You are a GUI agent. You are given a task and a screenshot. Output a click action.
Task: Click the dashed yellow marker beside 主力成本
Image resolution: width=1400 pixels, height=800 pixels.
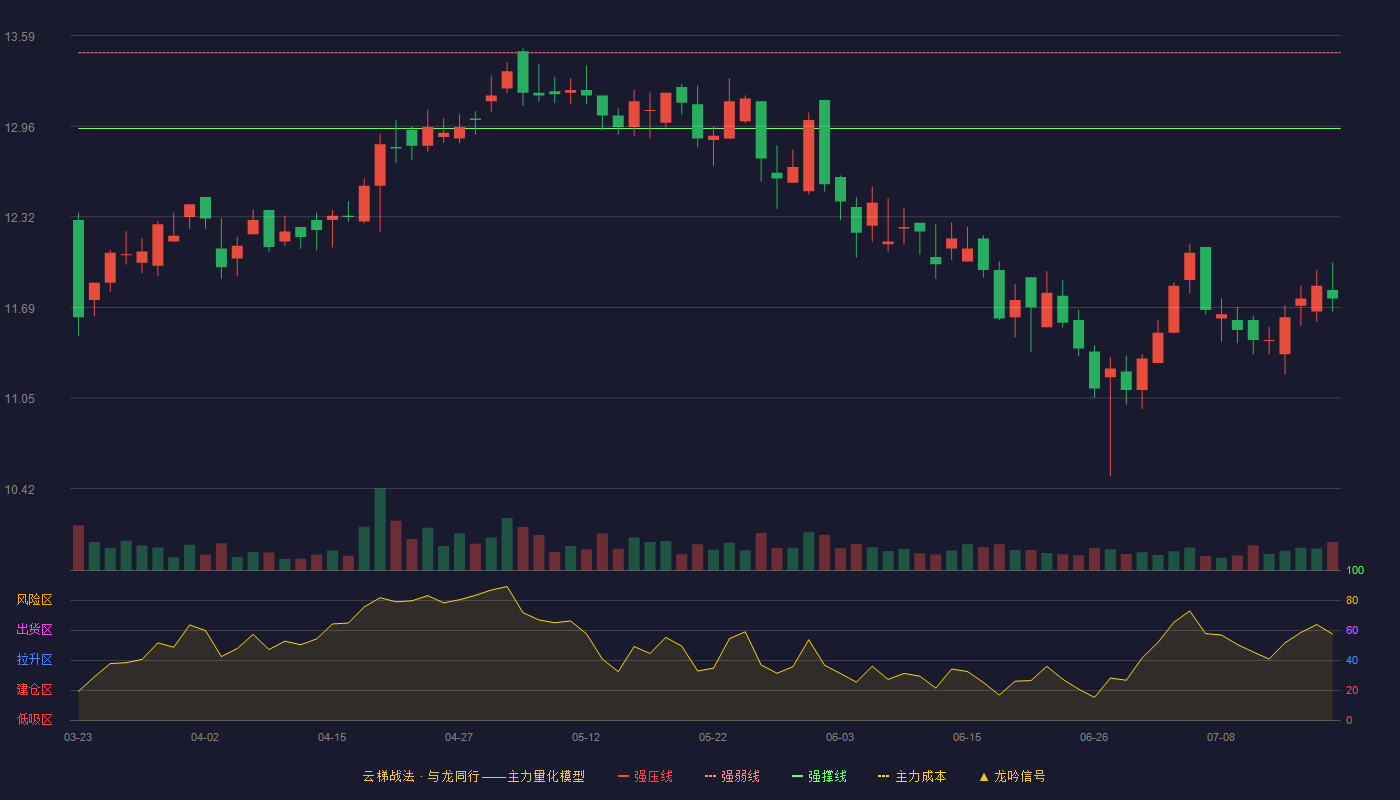(883, 776)
